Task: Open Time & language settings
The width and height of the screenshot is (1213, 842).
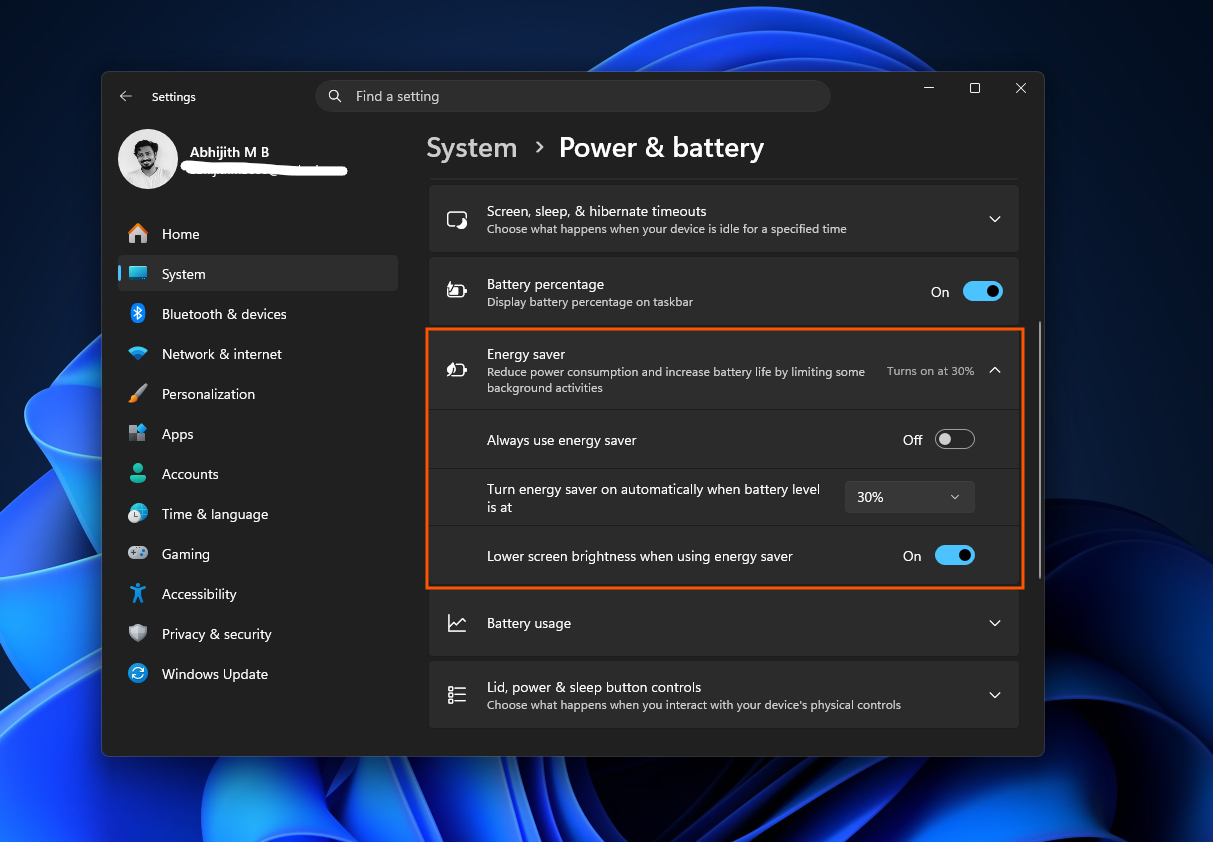Action: tap(258, 514)
